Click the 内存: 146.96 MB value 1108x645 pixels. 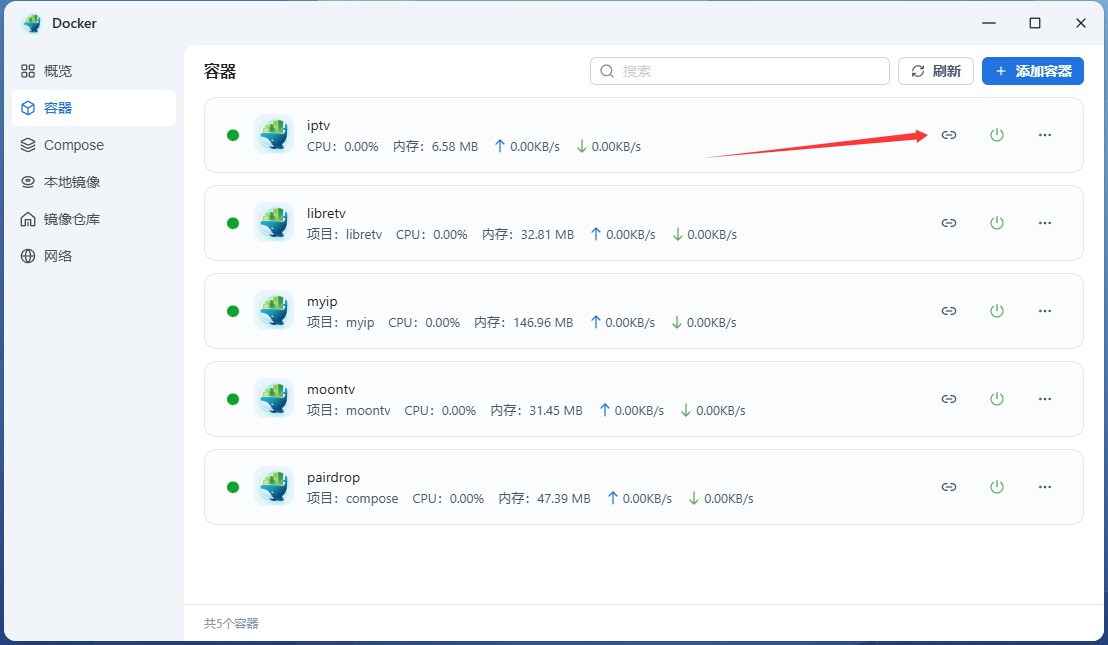tap(524, 323)
